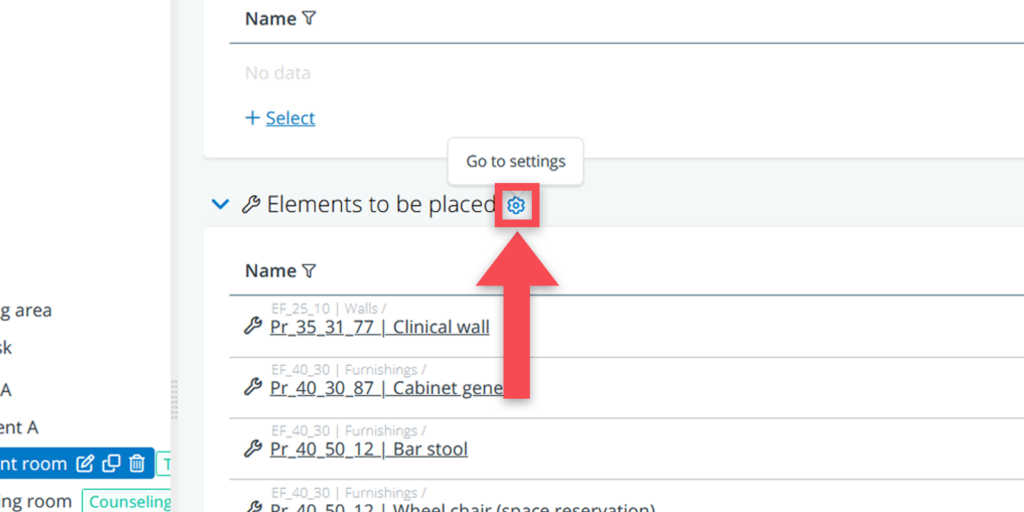Collapse the Elements to be placed section
The height and width of the screenshot is (512, 1024).
220,205
